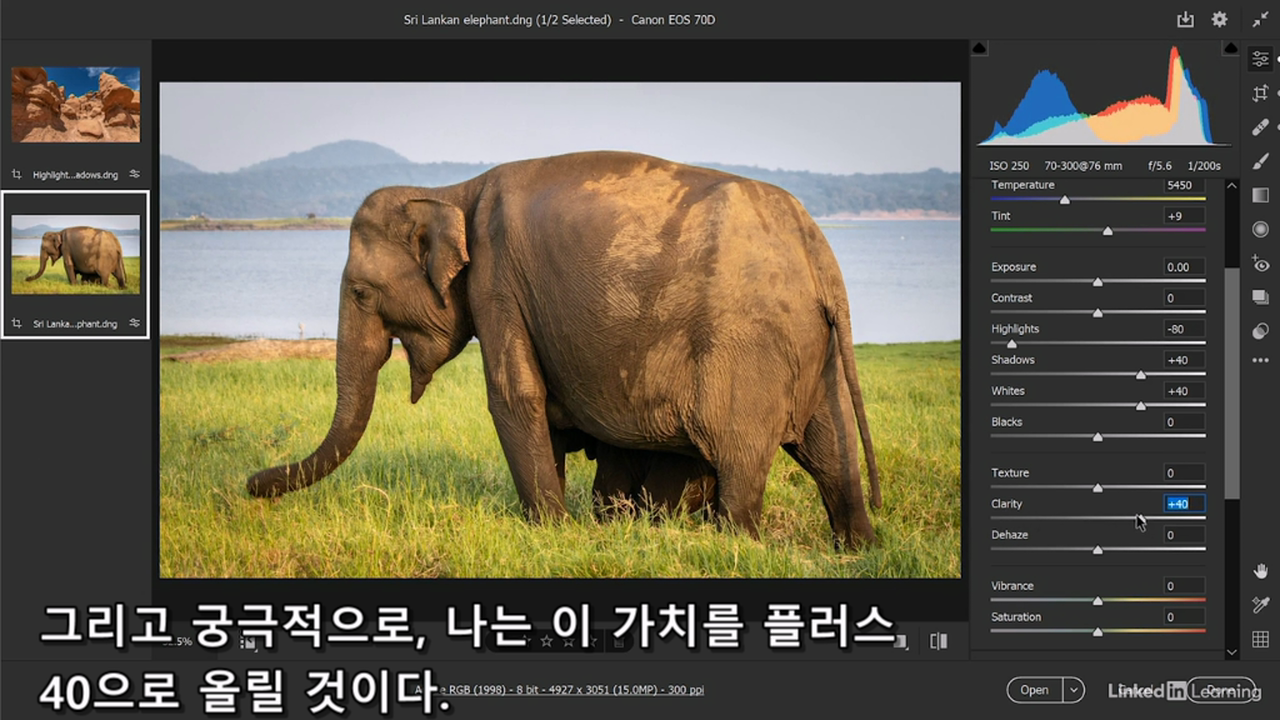This screenshot has height=720, width=1280.
Task: Click the Temperature slider handle
Action: (1065, 200)
